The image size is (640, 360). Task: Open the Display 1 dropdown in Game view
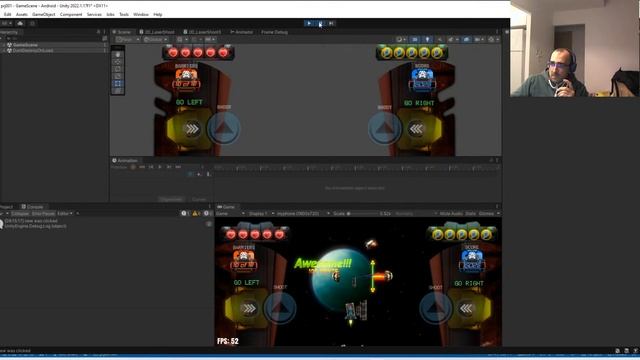point(261,213)
